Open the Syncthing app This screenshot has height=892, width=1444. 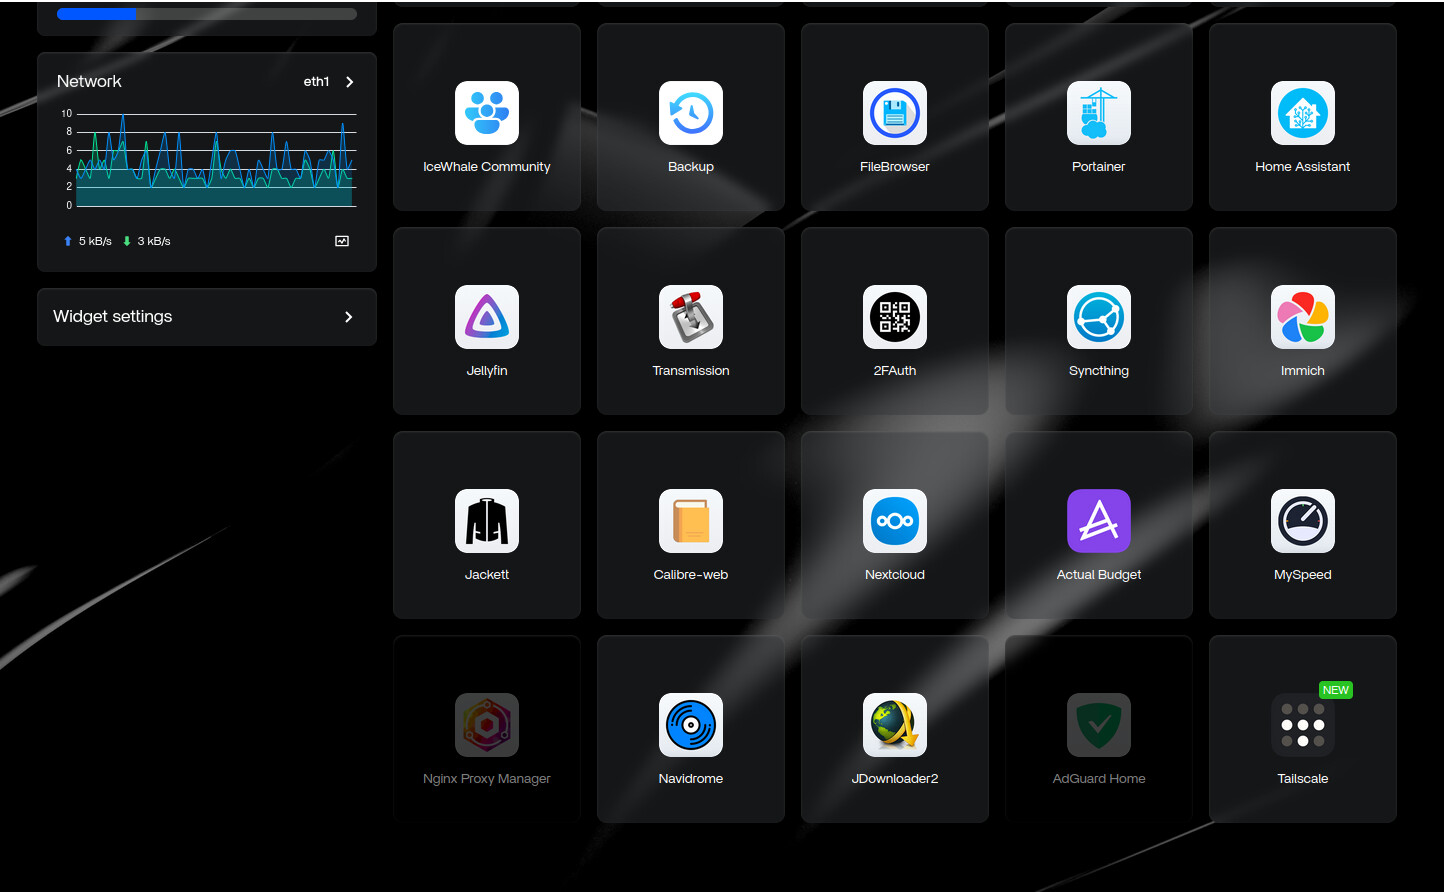coord(1098,317)
